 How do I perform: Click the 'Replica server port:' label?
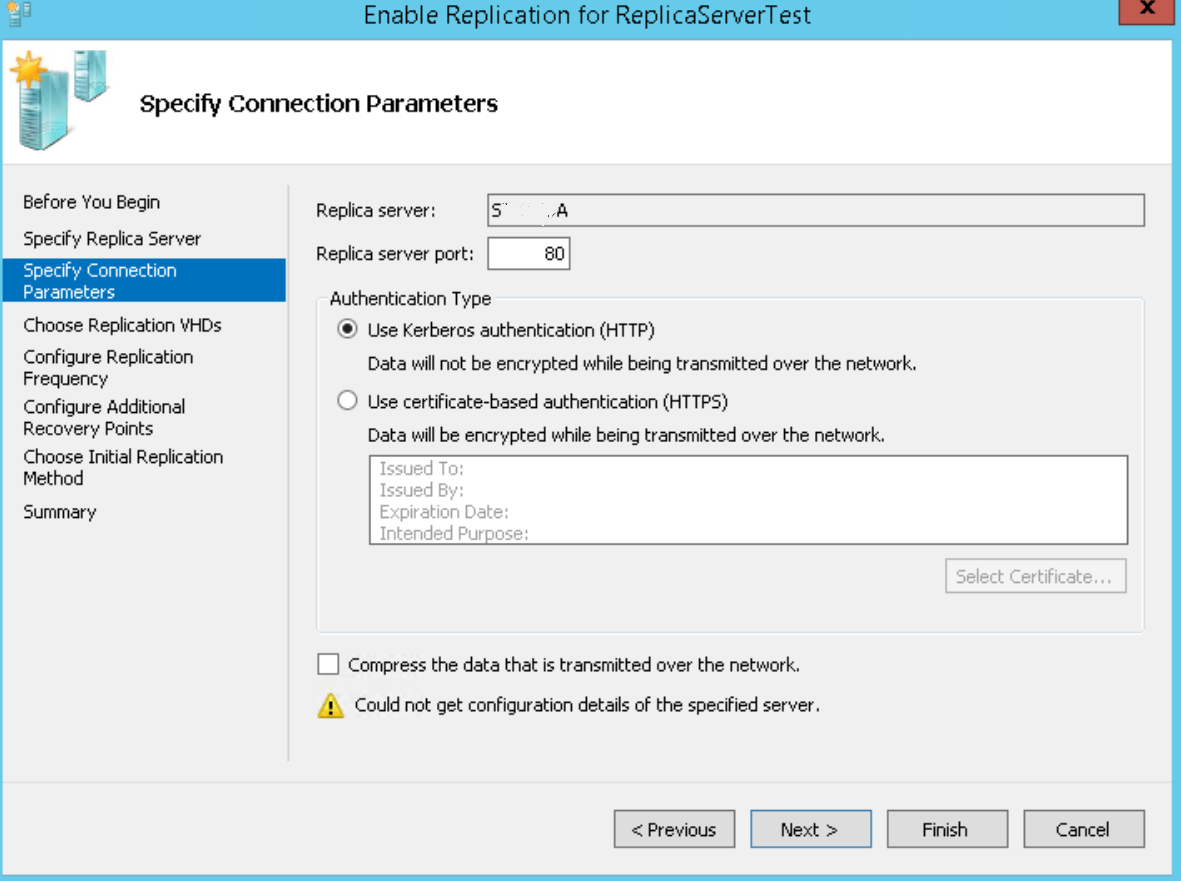point(395,254)
